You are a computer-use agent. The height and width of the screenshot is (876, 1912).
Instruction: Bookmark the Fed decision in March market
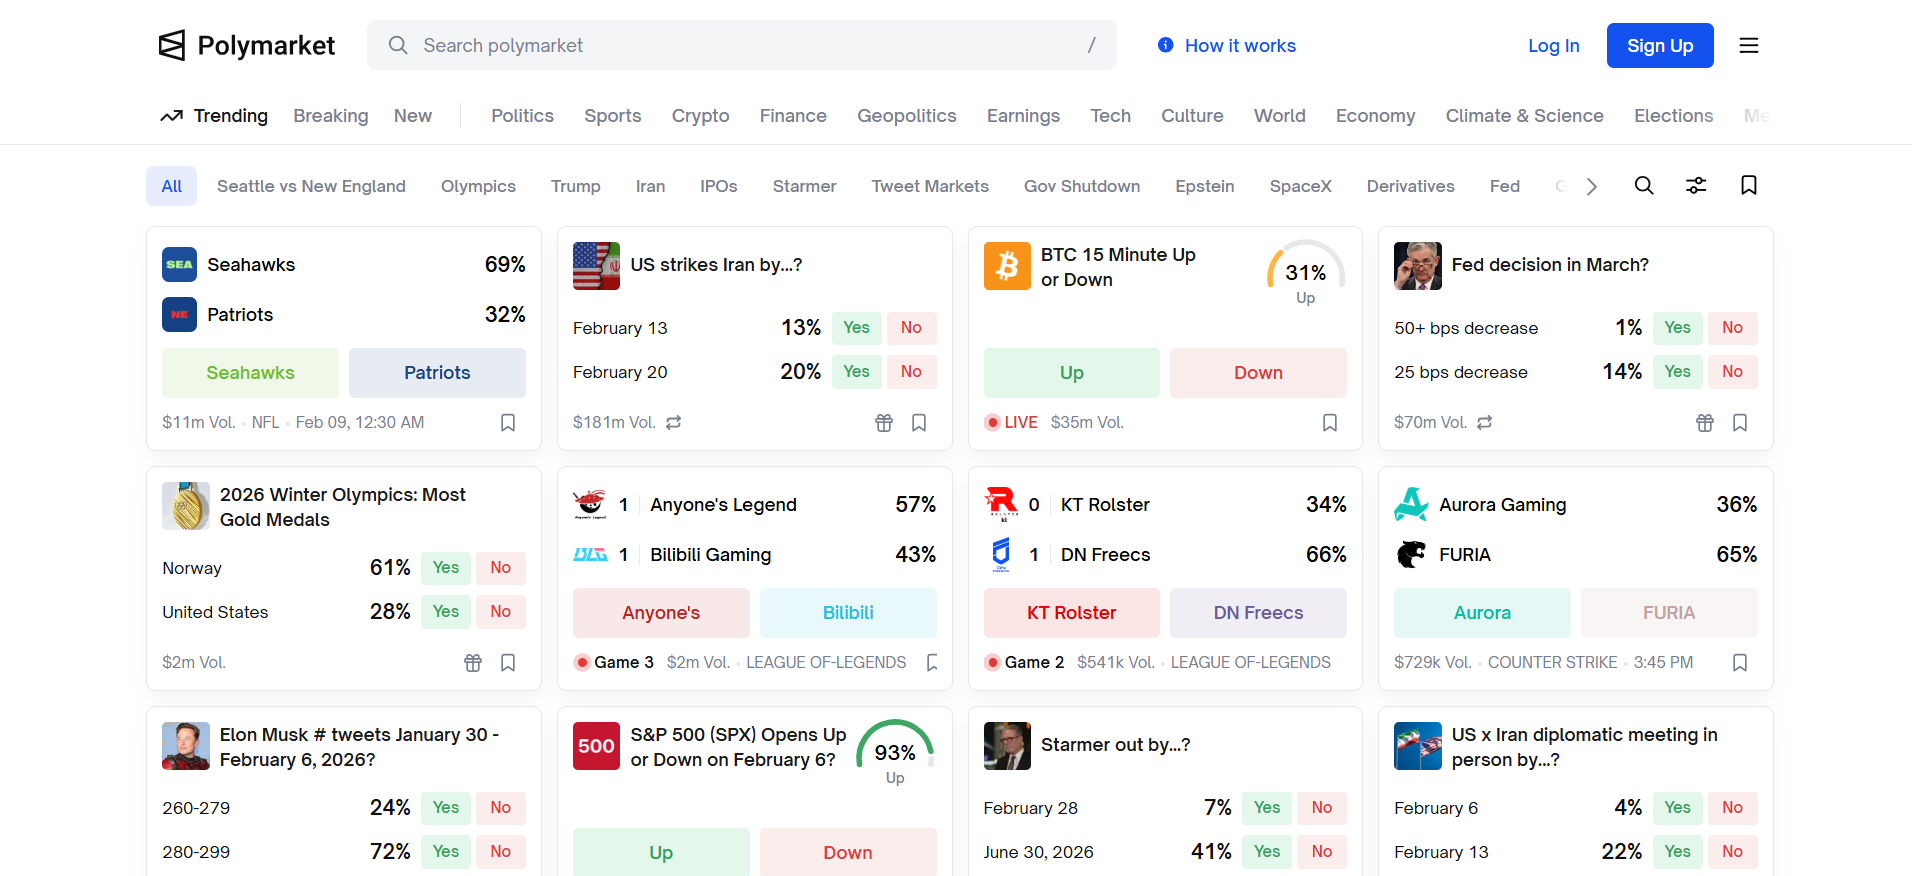(1740, 423)
